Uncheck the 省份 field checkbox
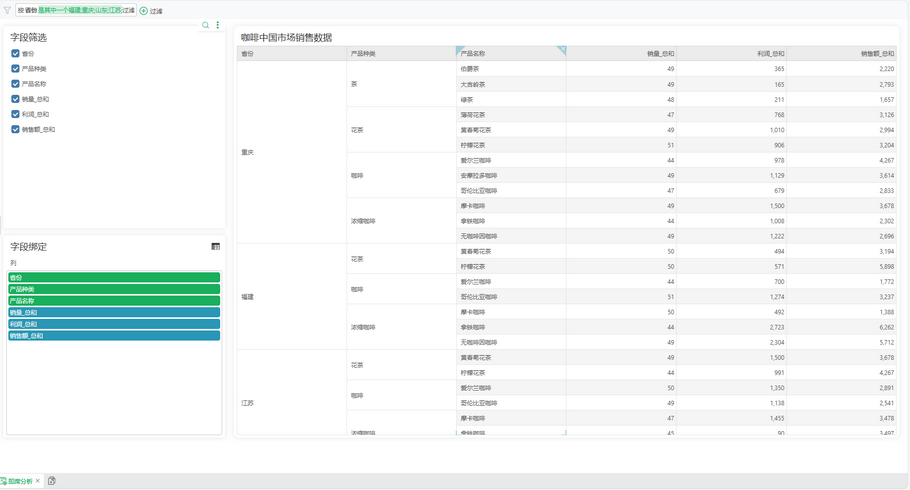Image resolution: width=910 pixels, height=490 pixels. (x=15, y=54)
